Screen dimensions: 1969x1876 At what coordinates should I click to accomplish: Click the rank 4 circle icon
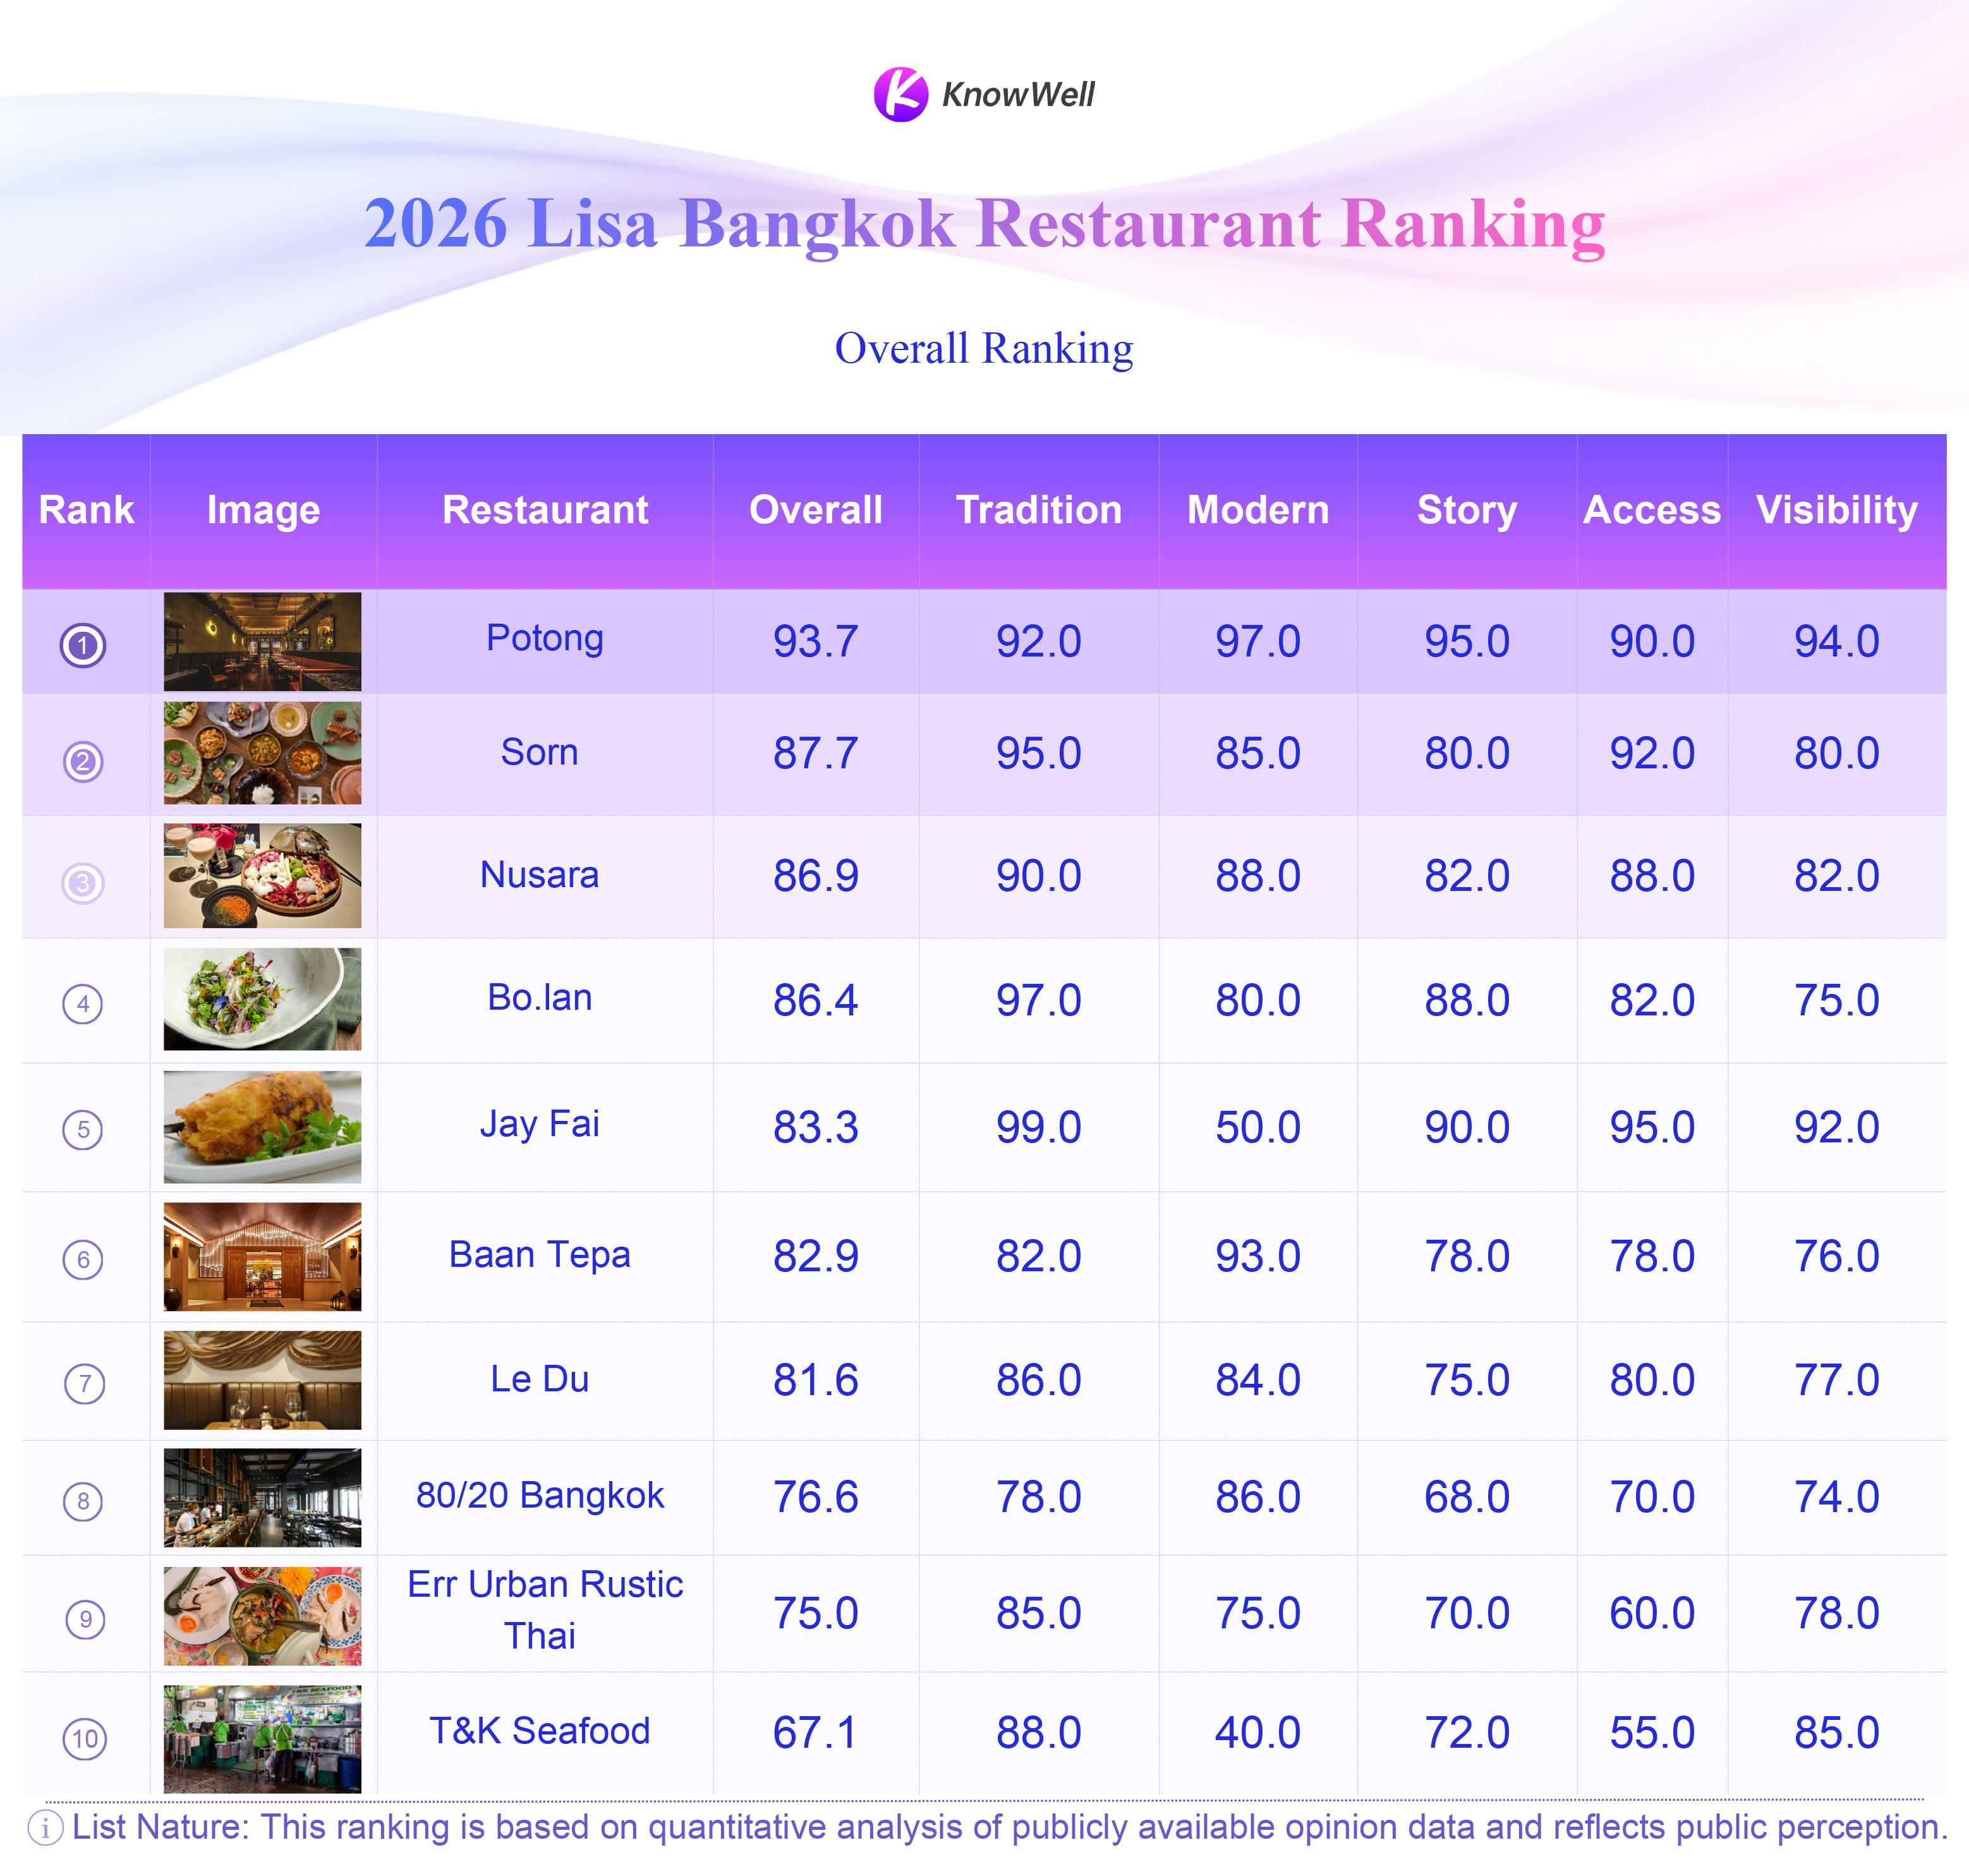coord(83,1004)
